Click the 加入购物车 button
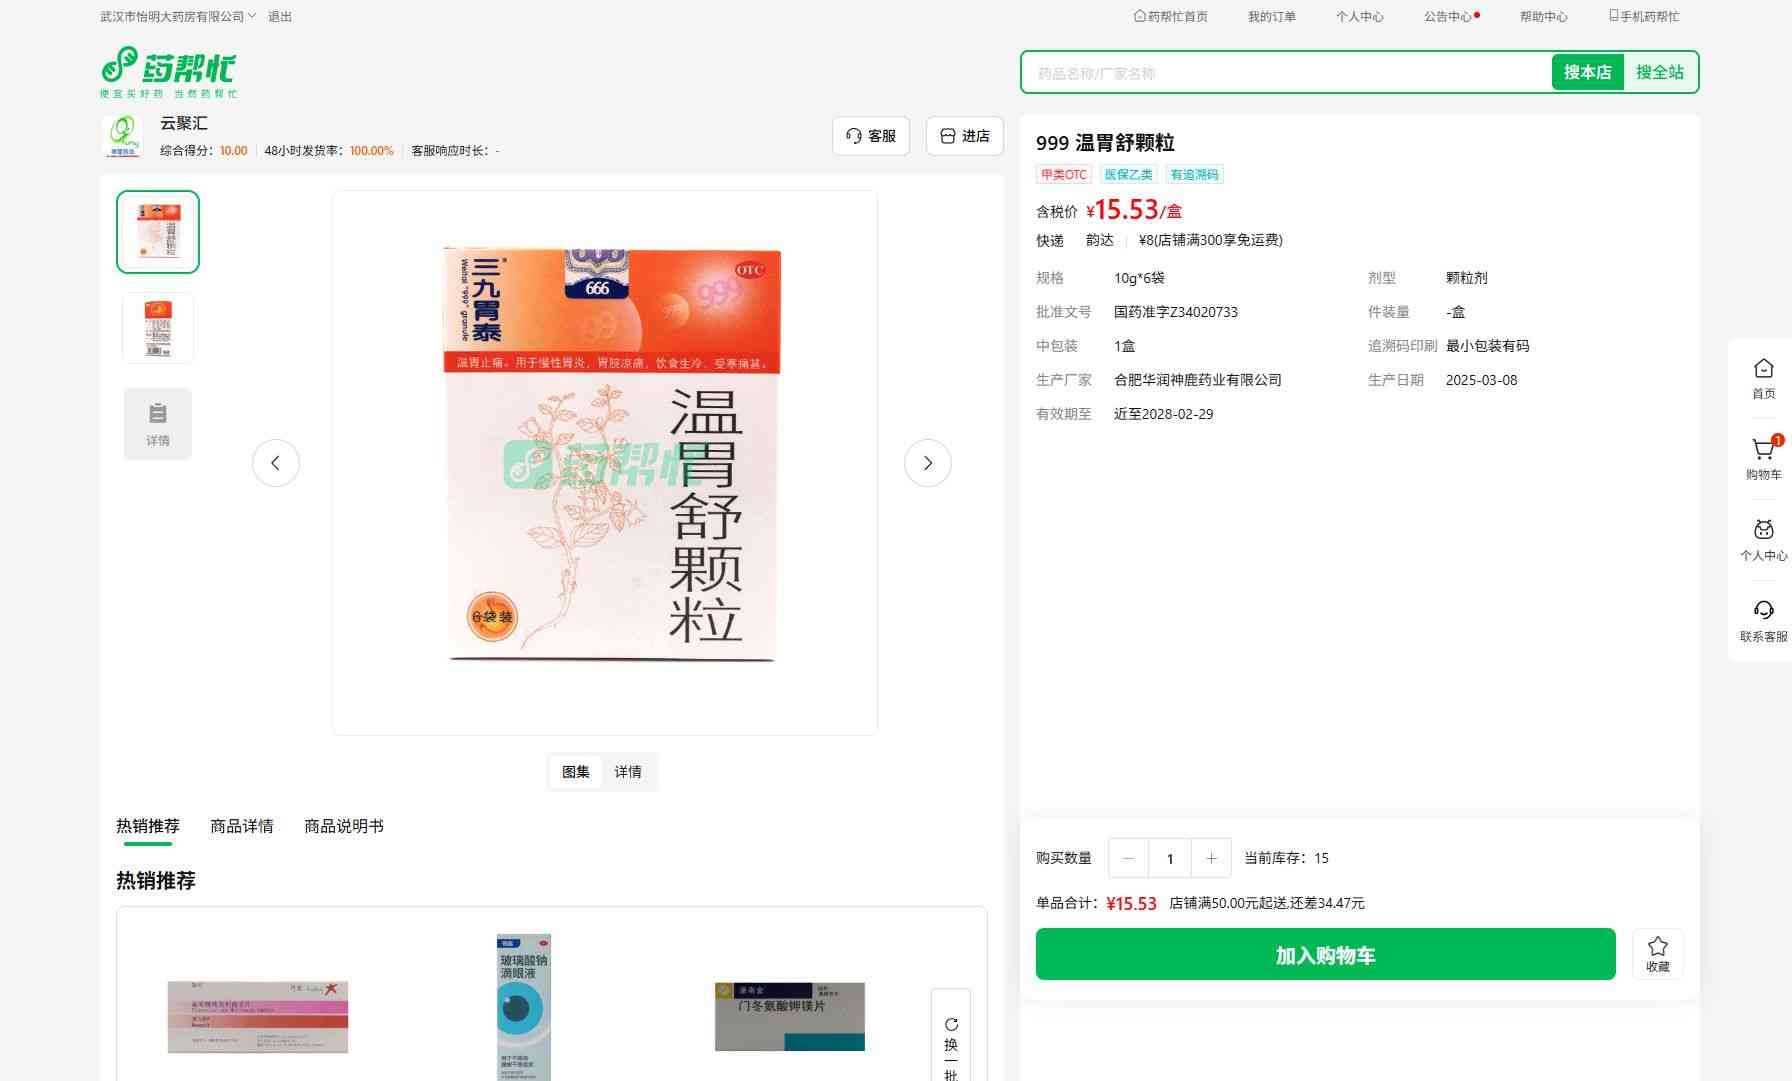Screen dimensions: 1792x1081 [1325, 955]
